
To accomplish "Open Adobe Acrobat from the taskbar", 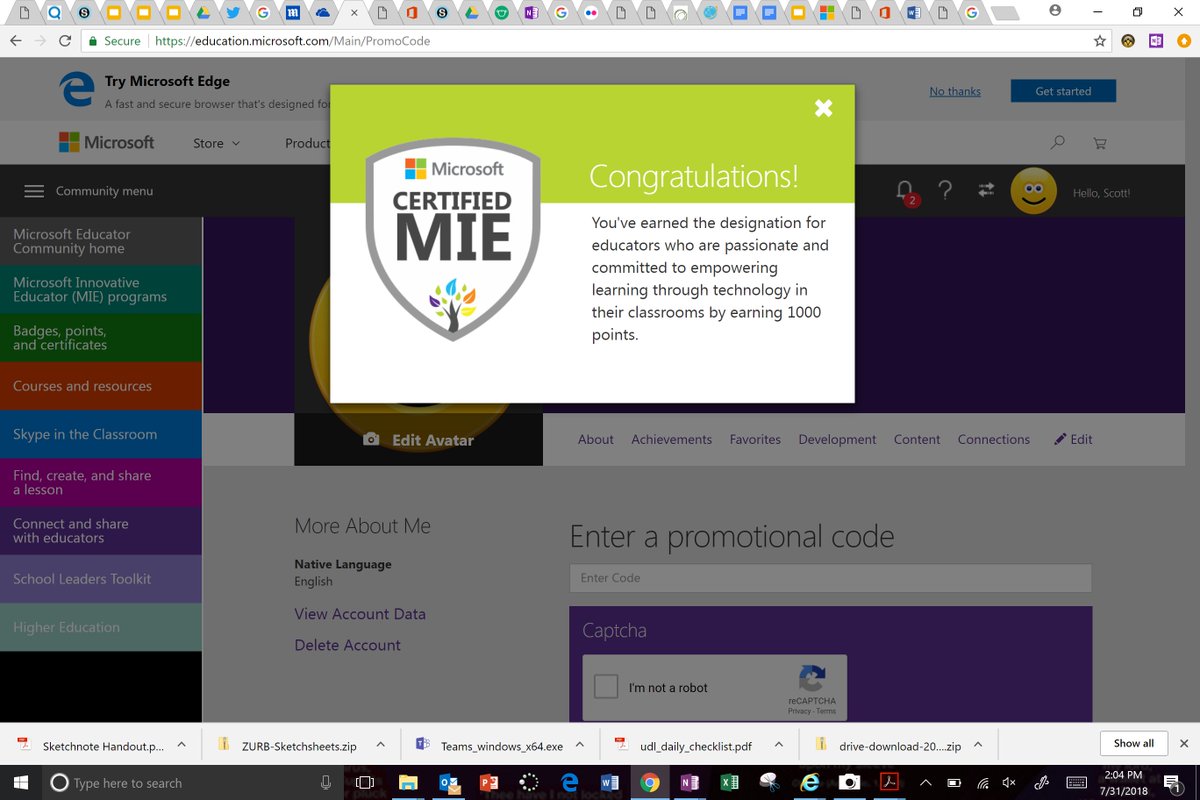I will (x=889, y=783).
